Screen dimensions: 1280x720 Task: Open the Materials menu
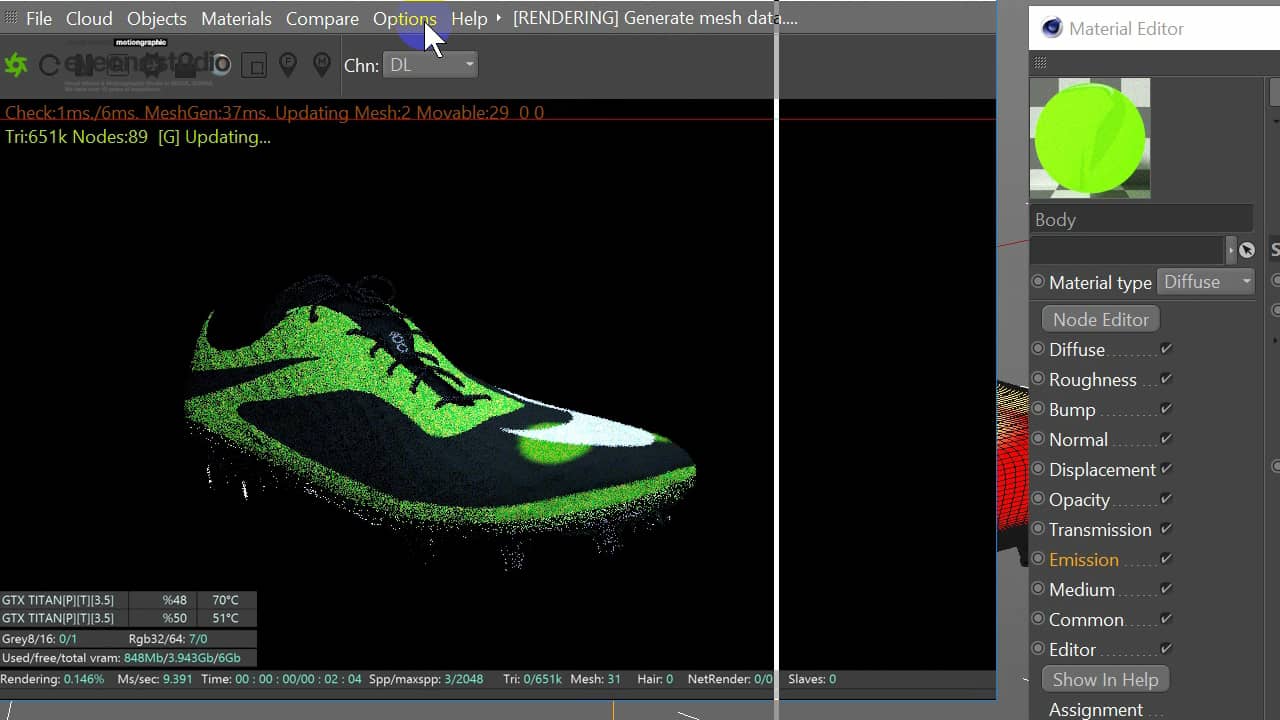click(x=236, y=19)
